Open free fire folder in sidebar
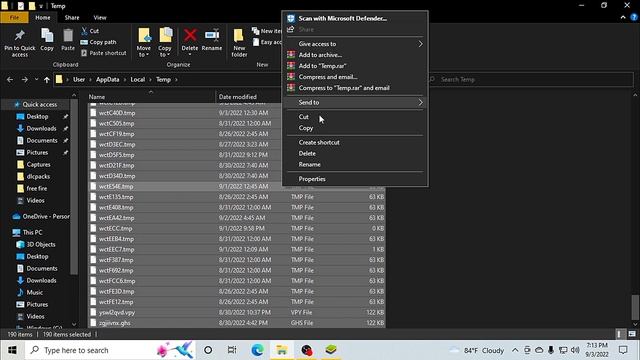 click(x=37, y=189)
